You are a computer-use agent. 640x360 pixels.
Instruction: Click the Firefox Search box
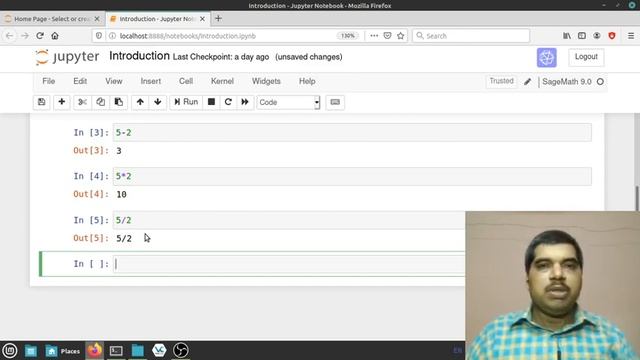click(x=471, y=36)
